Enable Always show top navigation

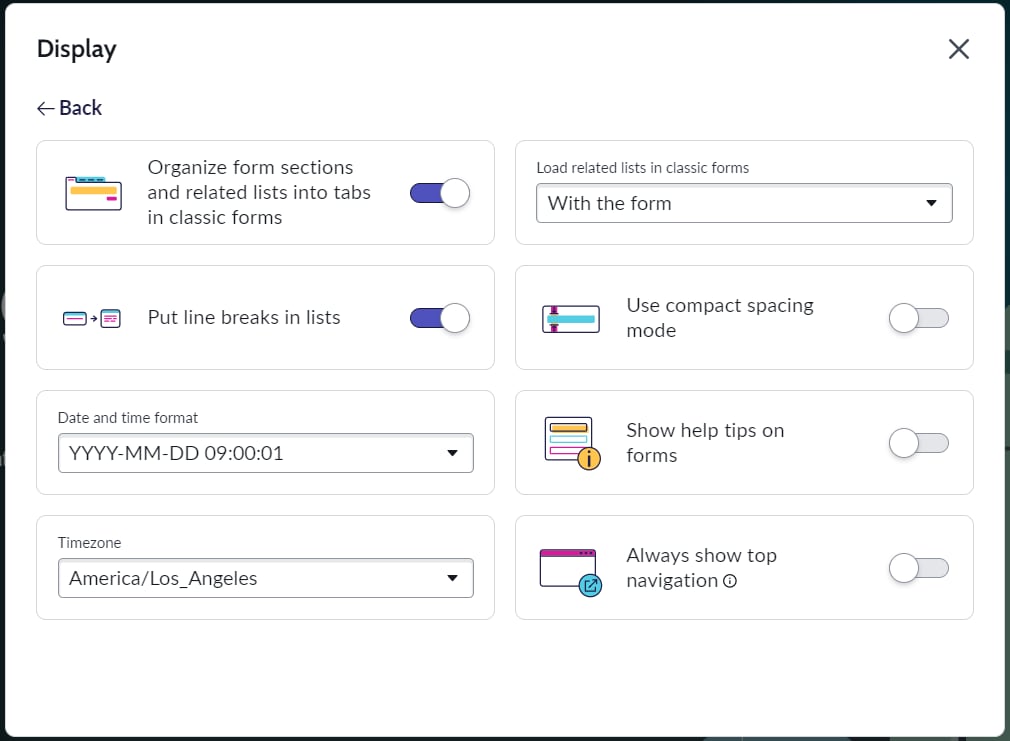point(919,567)
